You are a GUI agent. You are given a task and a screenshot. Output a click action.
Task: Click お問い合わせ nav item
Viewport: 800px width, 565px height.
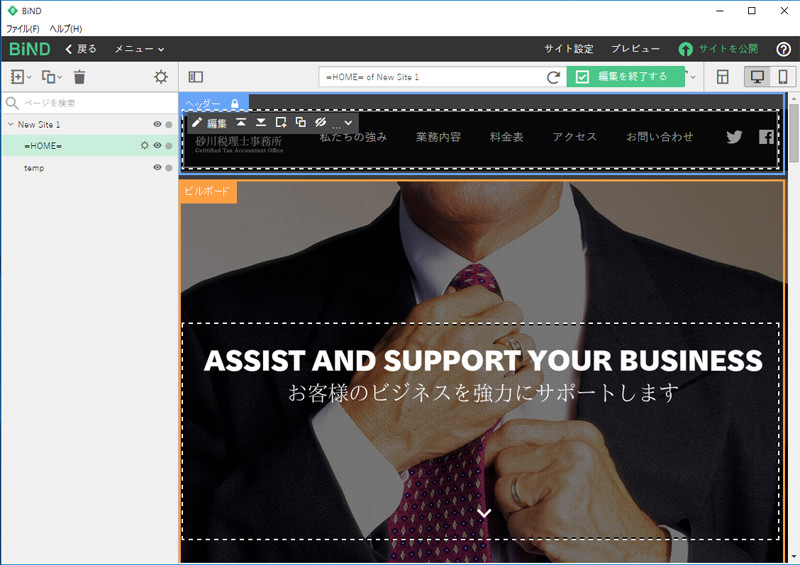pos(660,137)
